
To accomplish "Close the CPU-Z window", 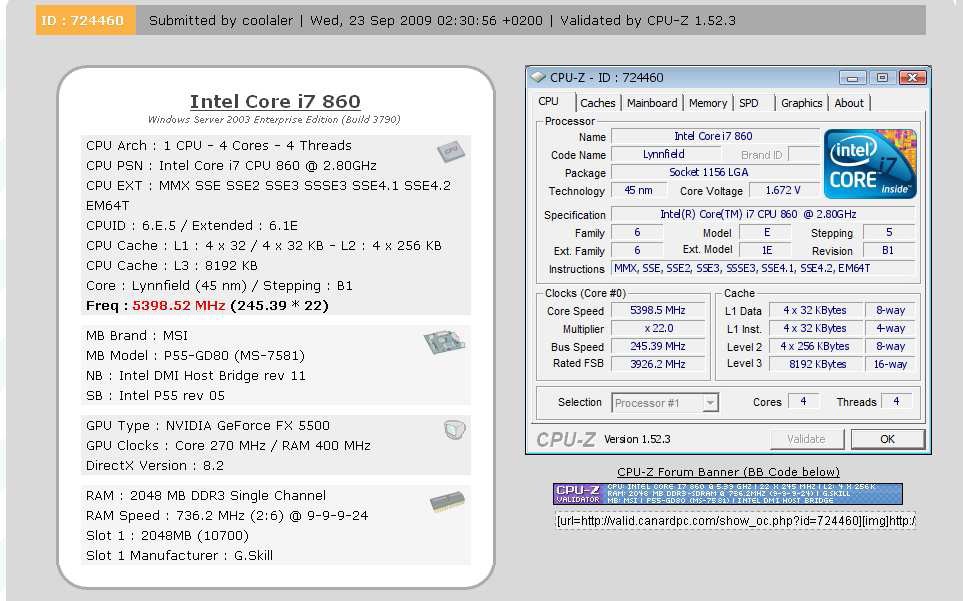I will click(x=913, y=77).
